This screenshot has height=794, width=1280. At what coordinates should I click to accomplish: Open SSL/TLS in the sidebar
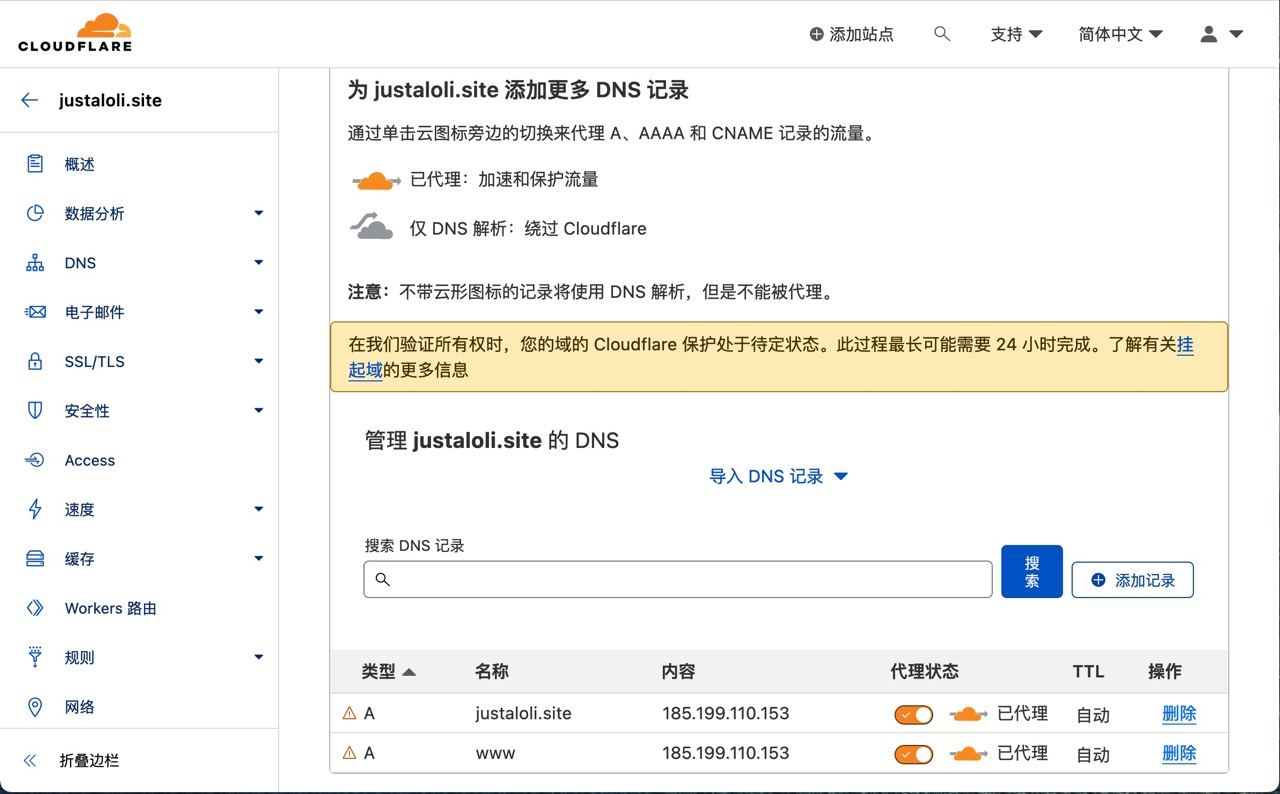[95, 361]
